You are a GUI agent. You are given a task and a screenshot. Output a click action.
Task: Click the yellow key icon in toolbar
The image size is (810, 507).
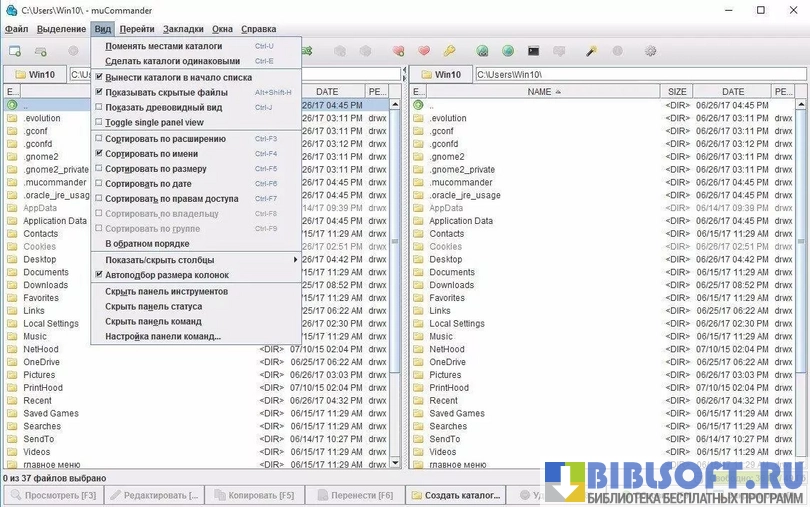coord(449,51)
